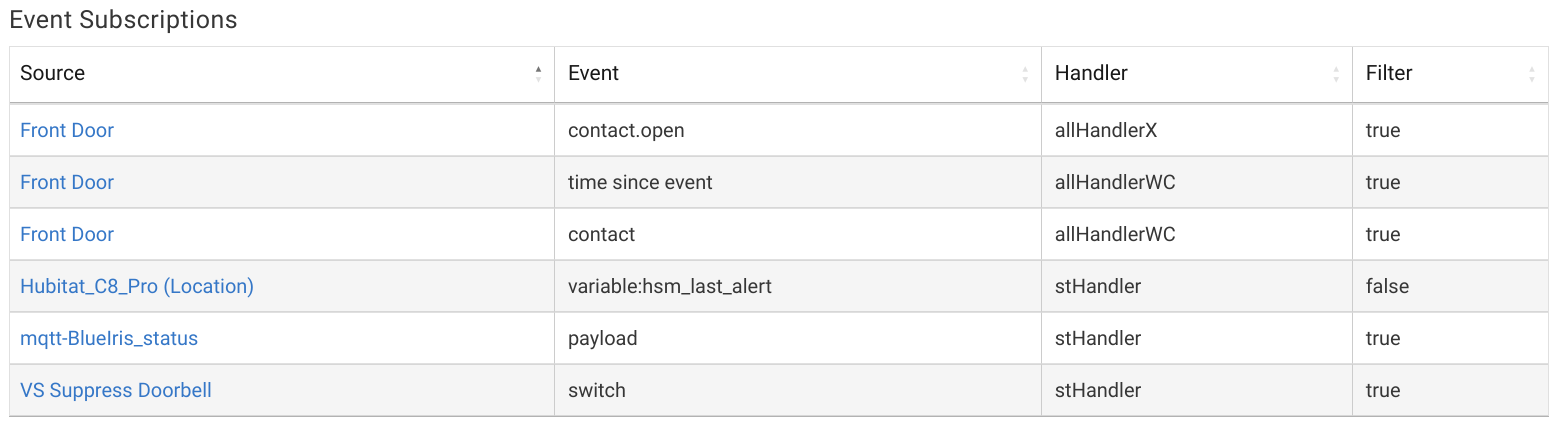Screen dimensions: 1559x436
Task: Click the sort arrows in Source column
Action: coord(538,73)
